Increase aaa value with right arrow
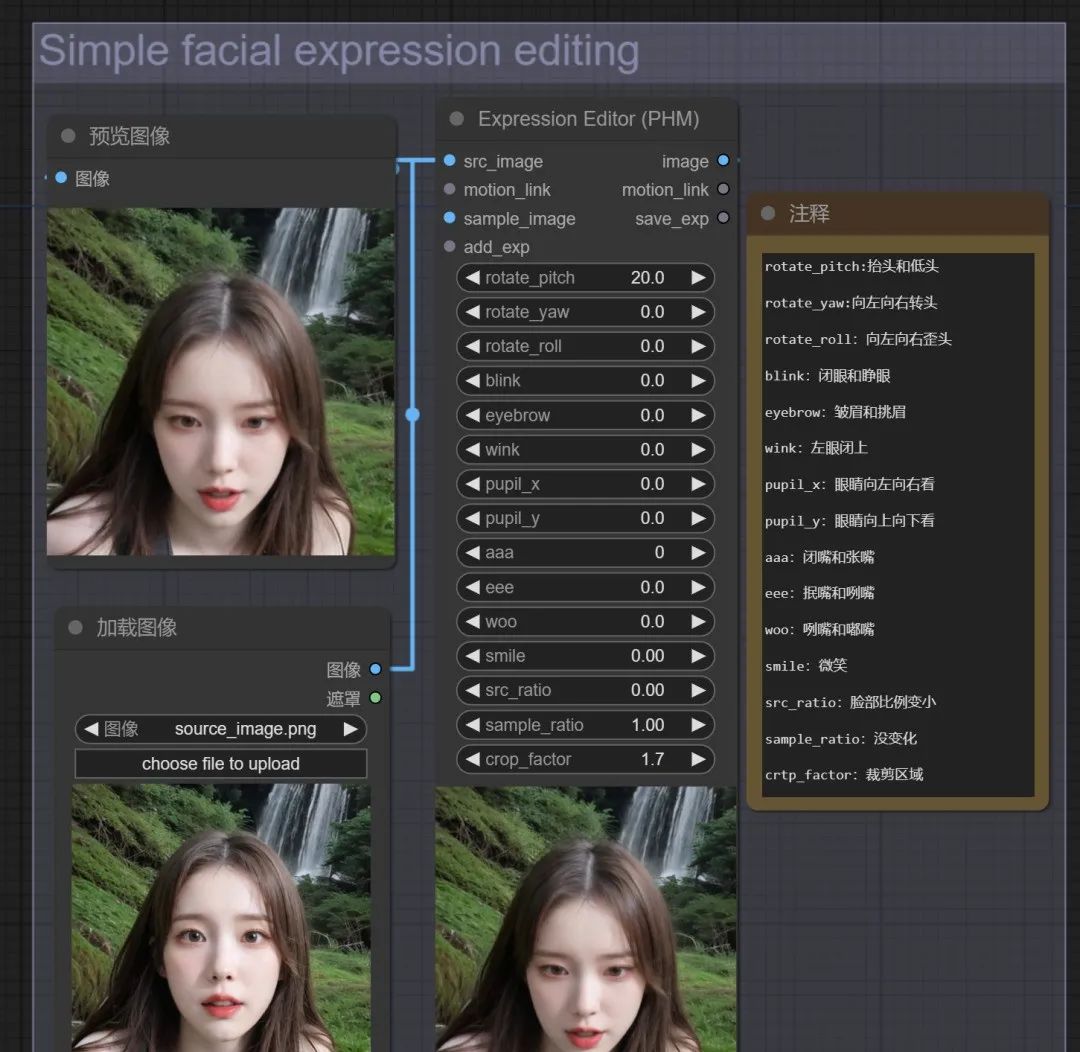1080x1052 pixels. coord(698,553)
